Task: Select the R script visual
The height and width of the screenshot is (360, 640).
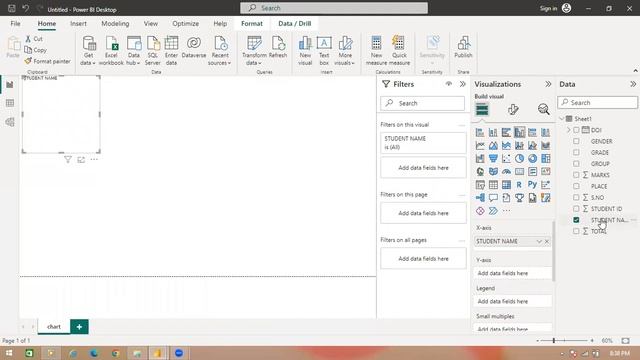Action: 519,185
